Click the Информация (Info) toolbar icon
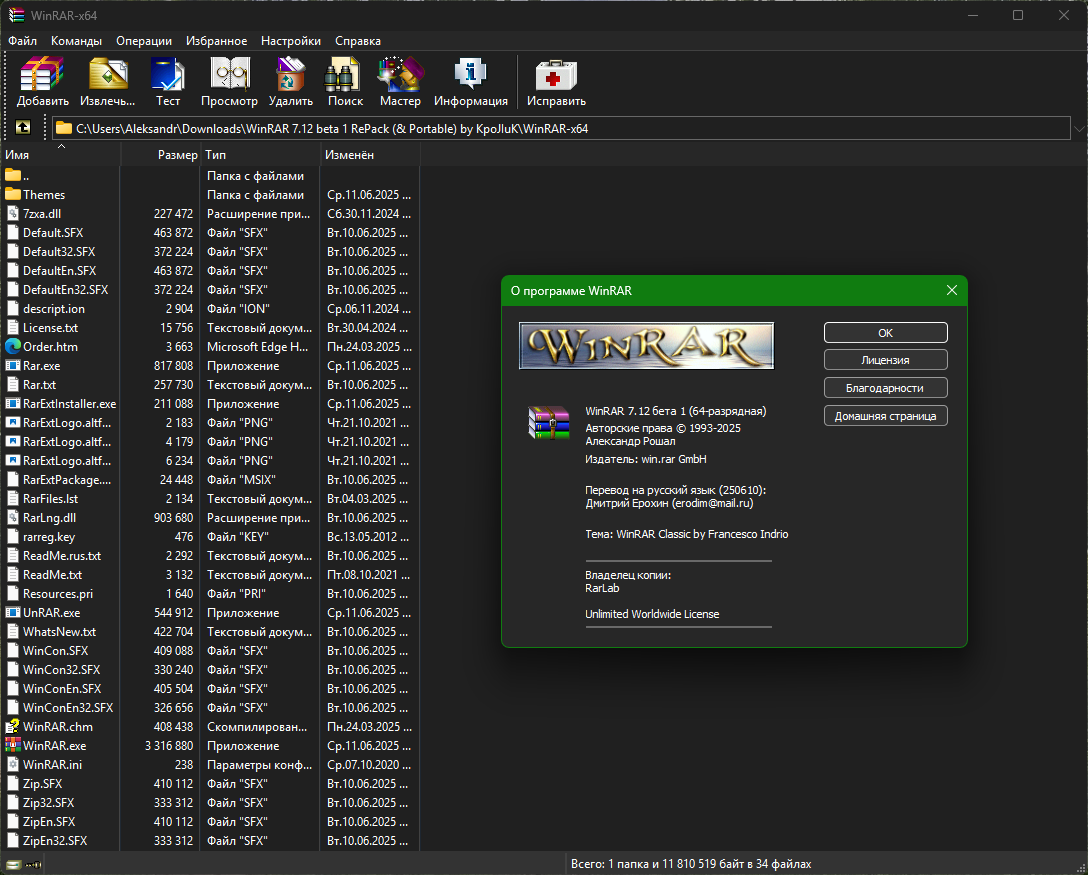Screen dimensions: 1088x875 471,82
